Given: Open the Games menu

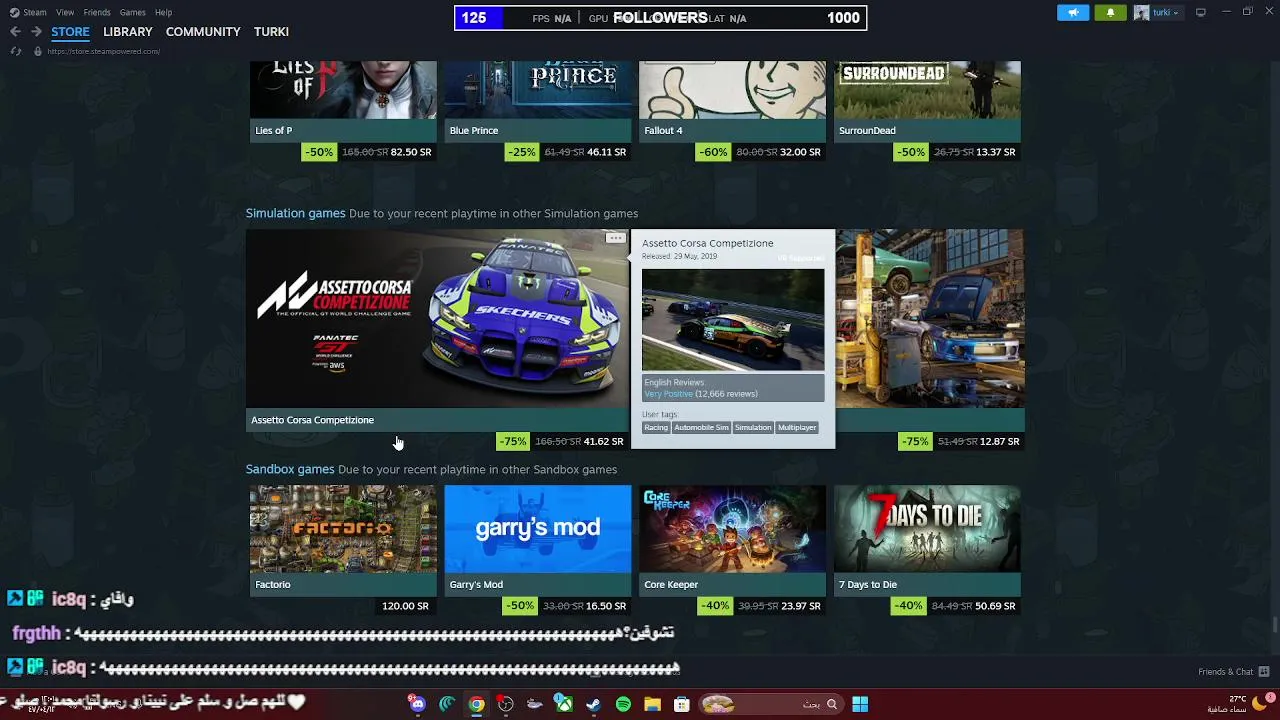Looking at the screenshot, I should coord(132,12).
